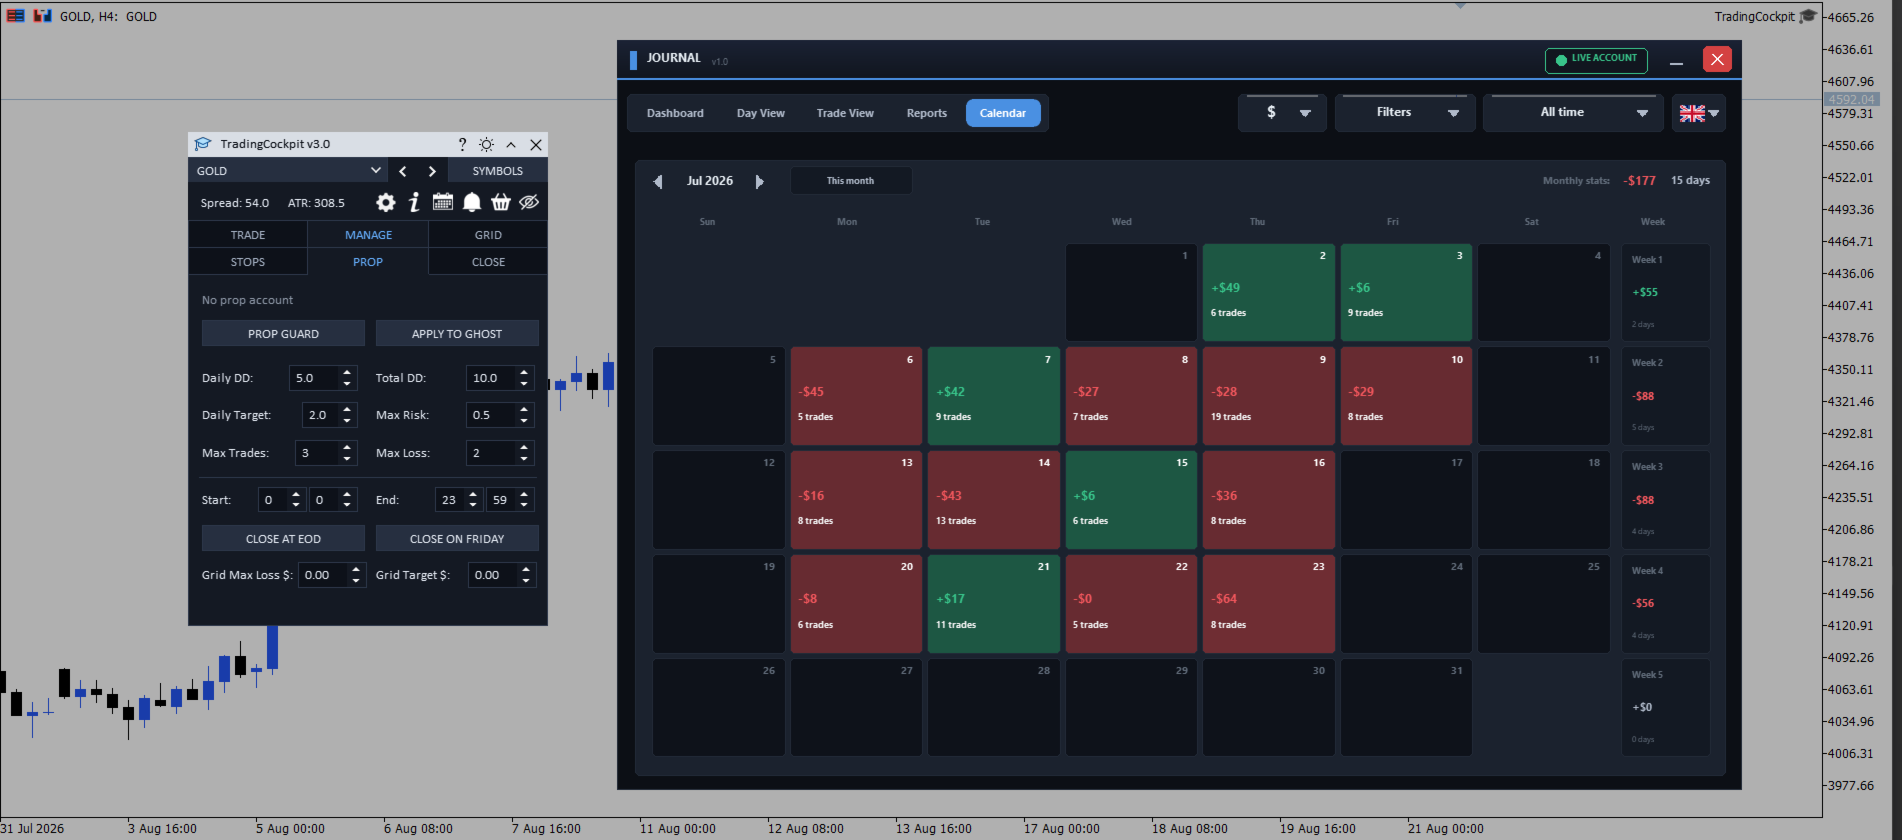Click the info icon in TradingCockpit
The width and height of the screenshot is (1902, 840).
[414, 203]
